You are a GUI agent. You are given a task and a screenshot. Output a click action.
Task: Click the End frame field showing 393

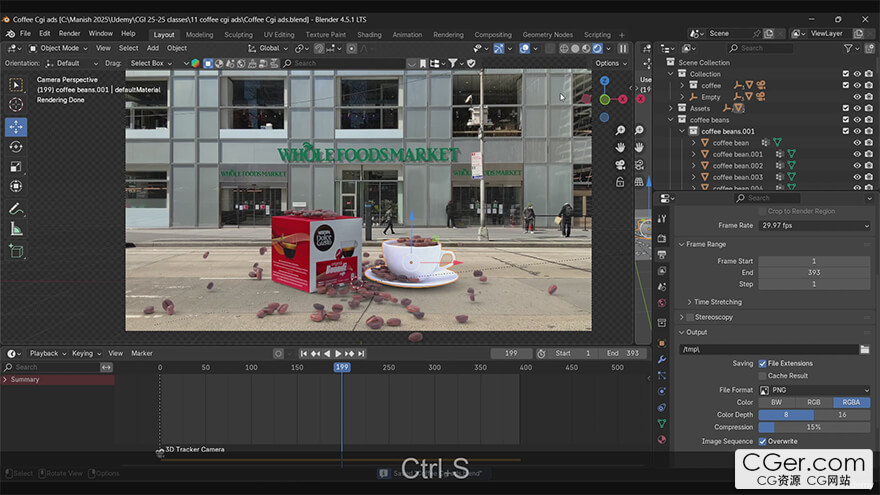point(814,272)
